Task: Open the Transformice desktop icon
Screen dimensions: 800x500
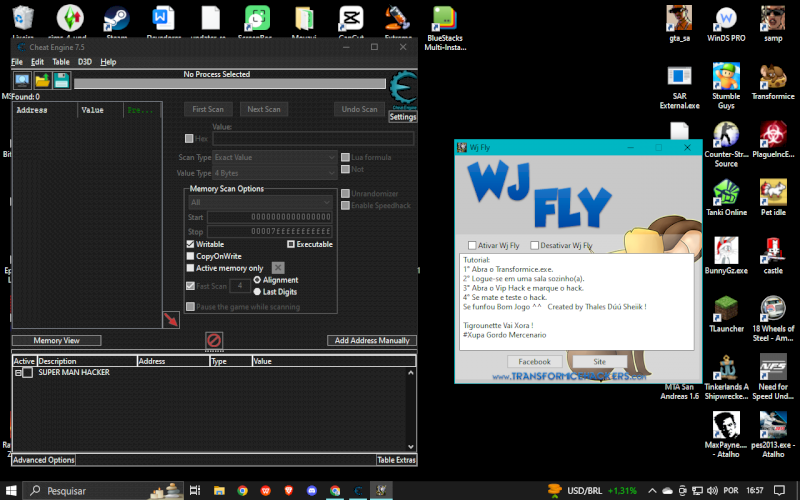Action: pos(773,82)
